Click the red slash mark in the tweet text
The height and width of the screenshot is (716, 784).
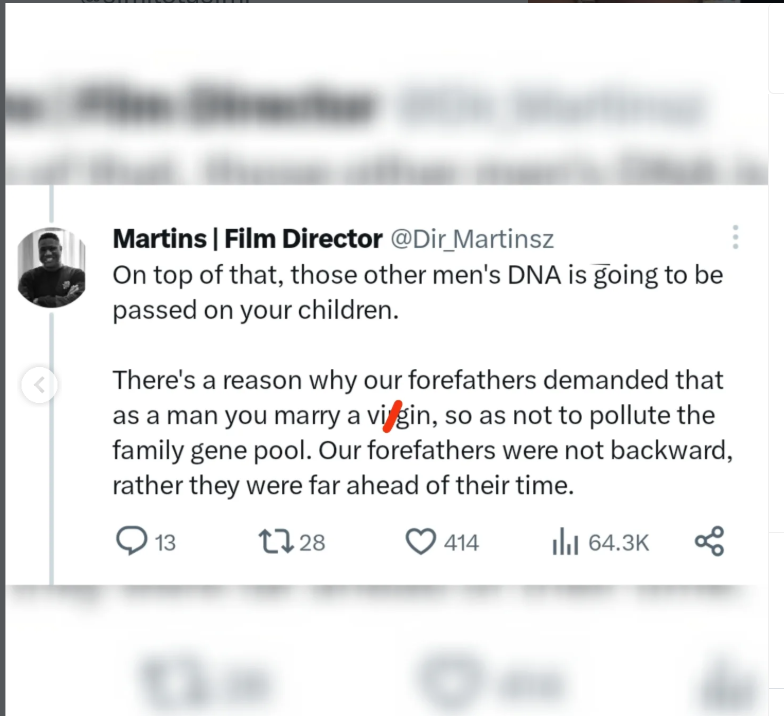tap(393, 413)
